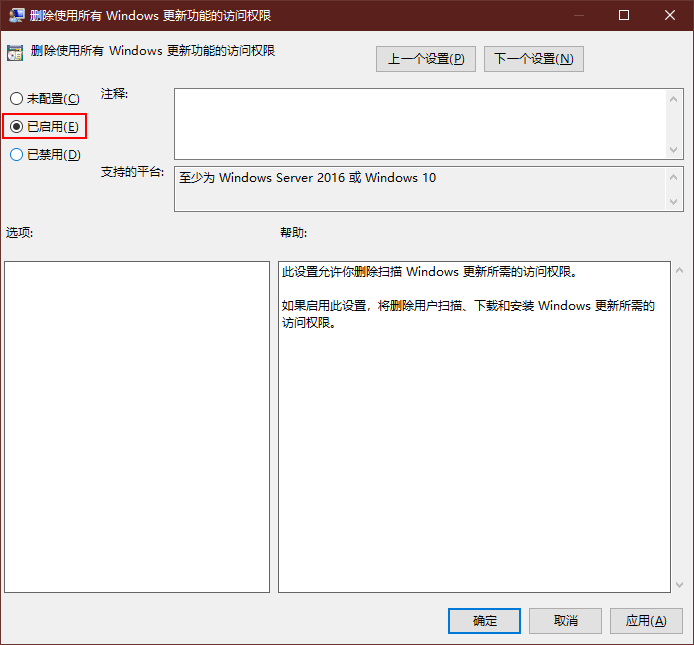Image resolution: width=694 pixels, height=645 pixels.
Task: Click the title bar policy editor icon
Action: point(16,15)
